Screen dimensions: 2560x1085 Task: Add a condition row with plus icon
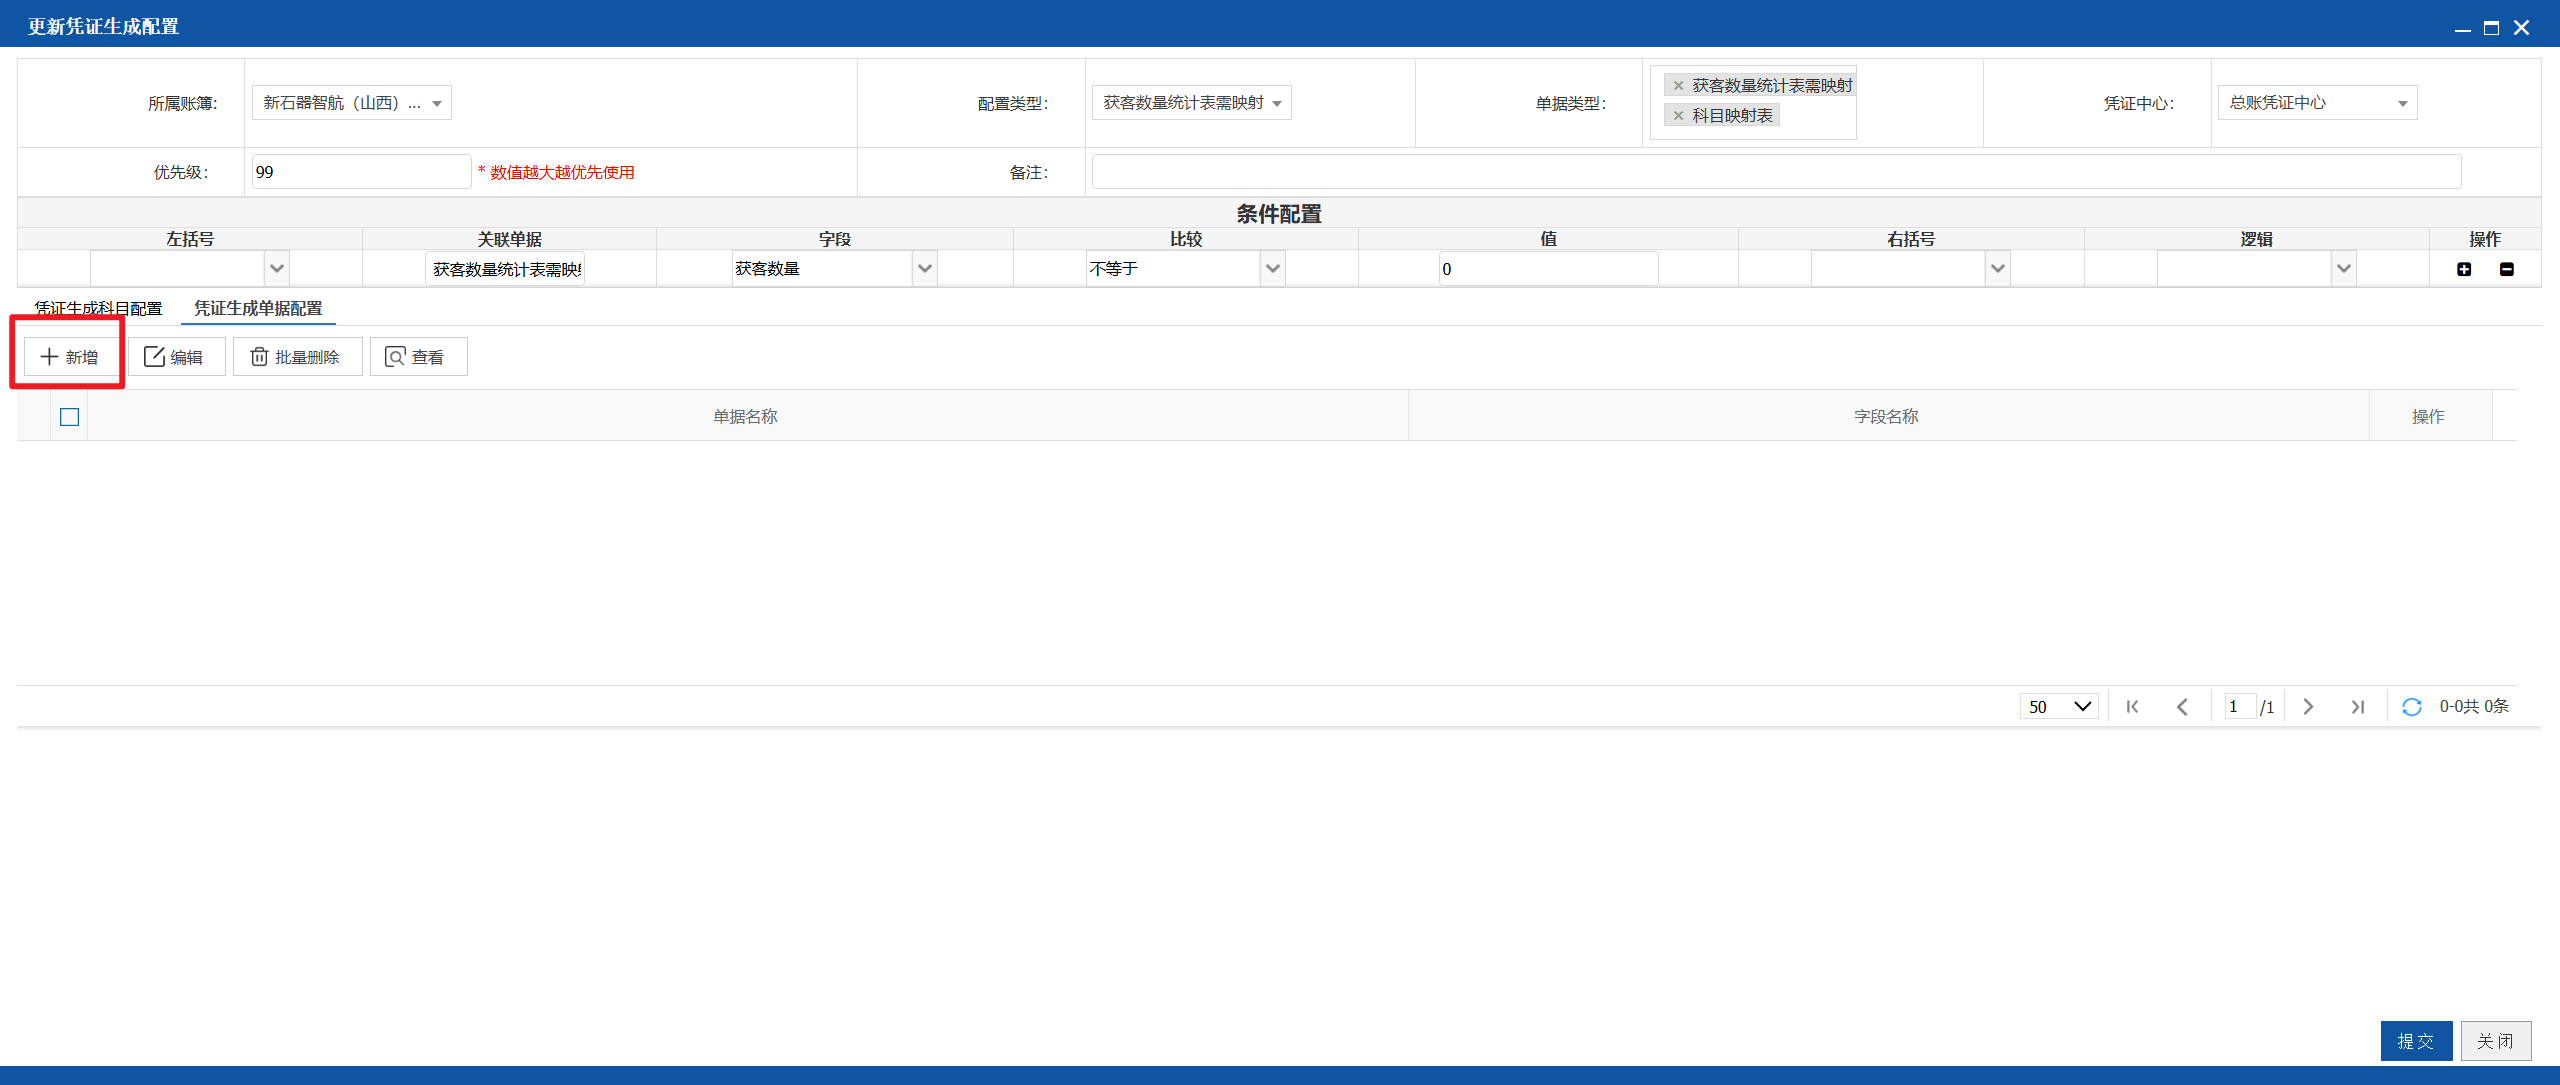point(2464,269)
